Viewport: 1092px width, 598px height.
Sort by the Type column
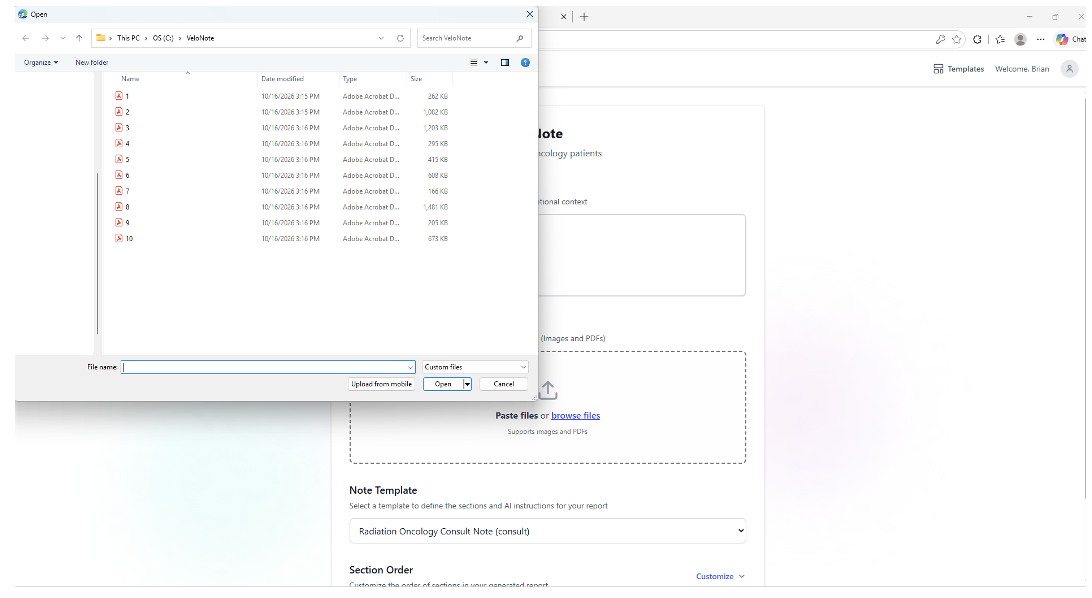350,79
